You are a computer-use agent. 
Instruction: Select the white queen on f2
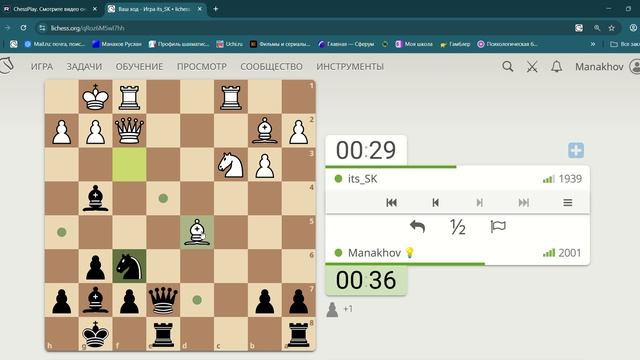pos(129,131)
